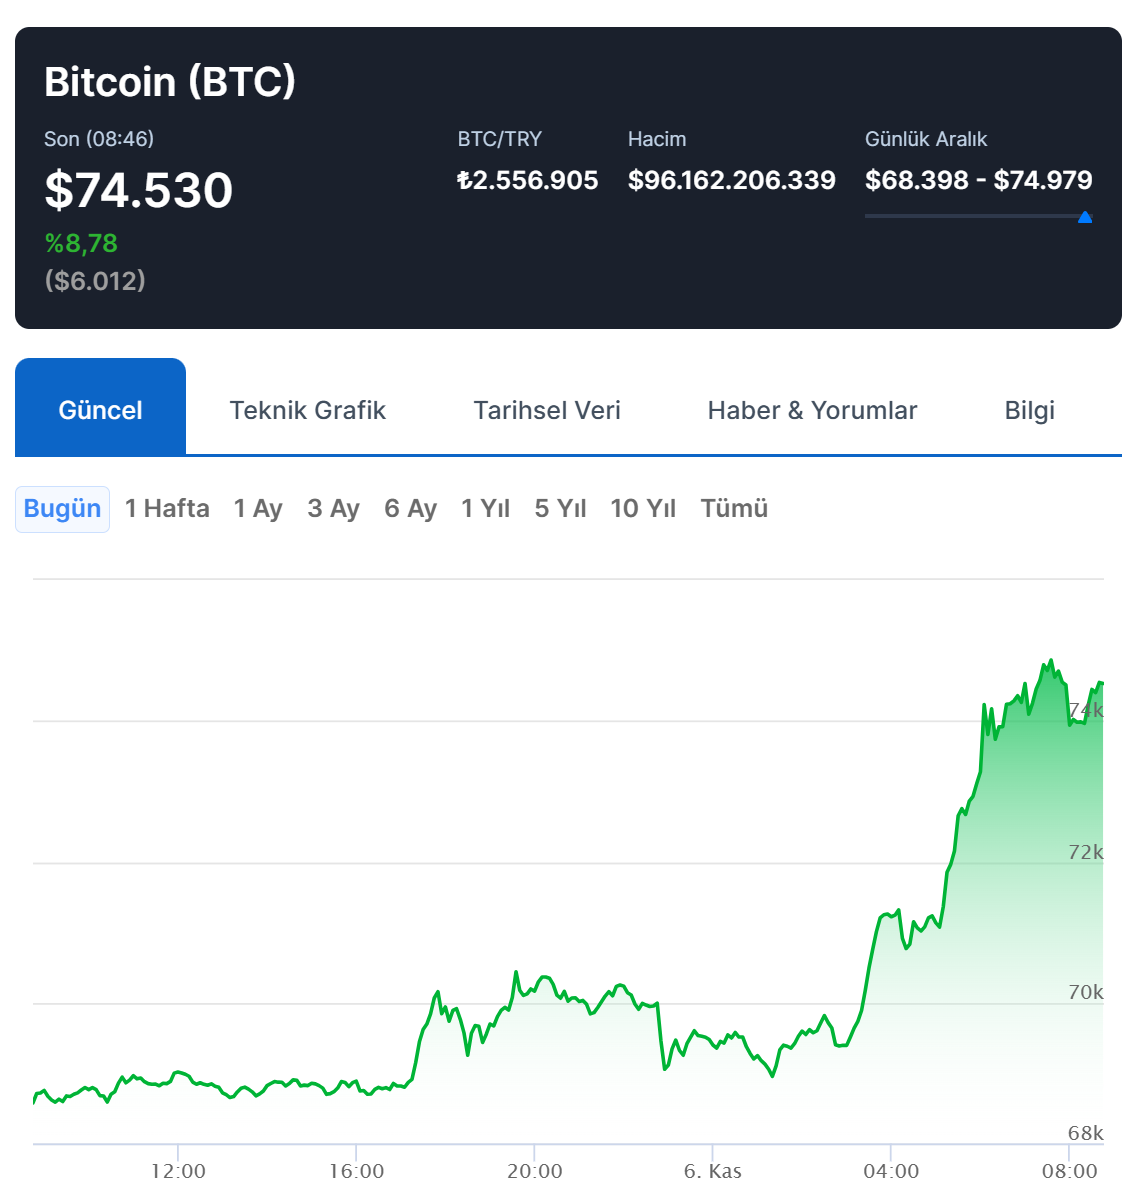
Task: Switch chart to 1 Ay range
Action: click(x=258, y=509)
